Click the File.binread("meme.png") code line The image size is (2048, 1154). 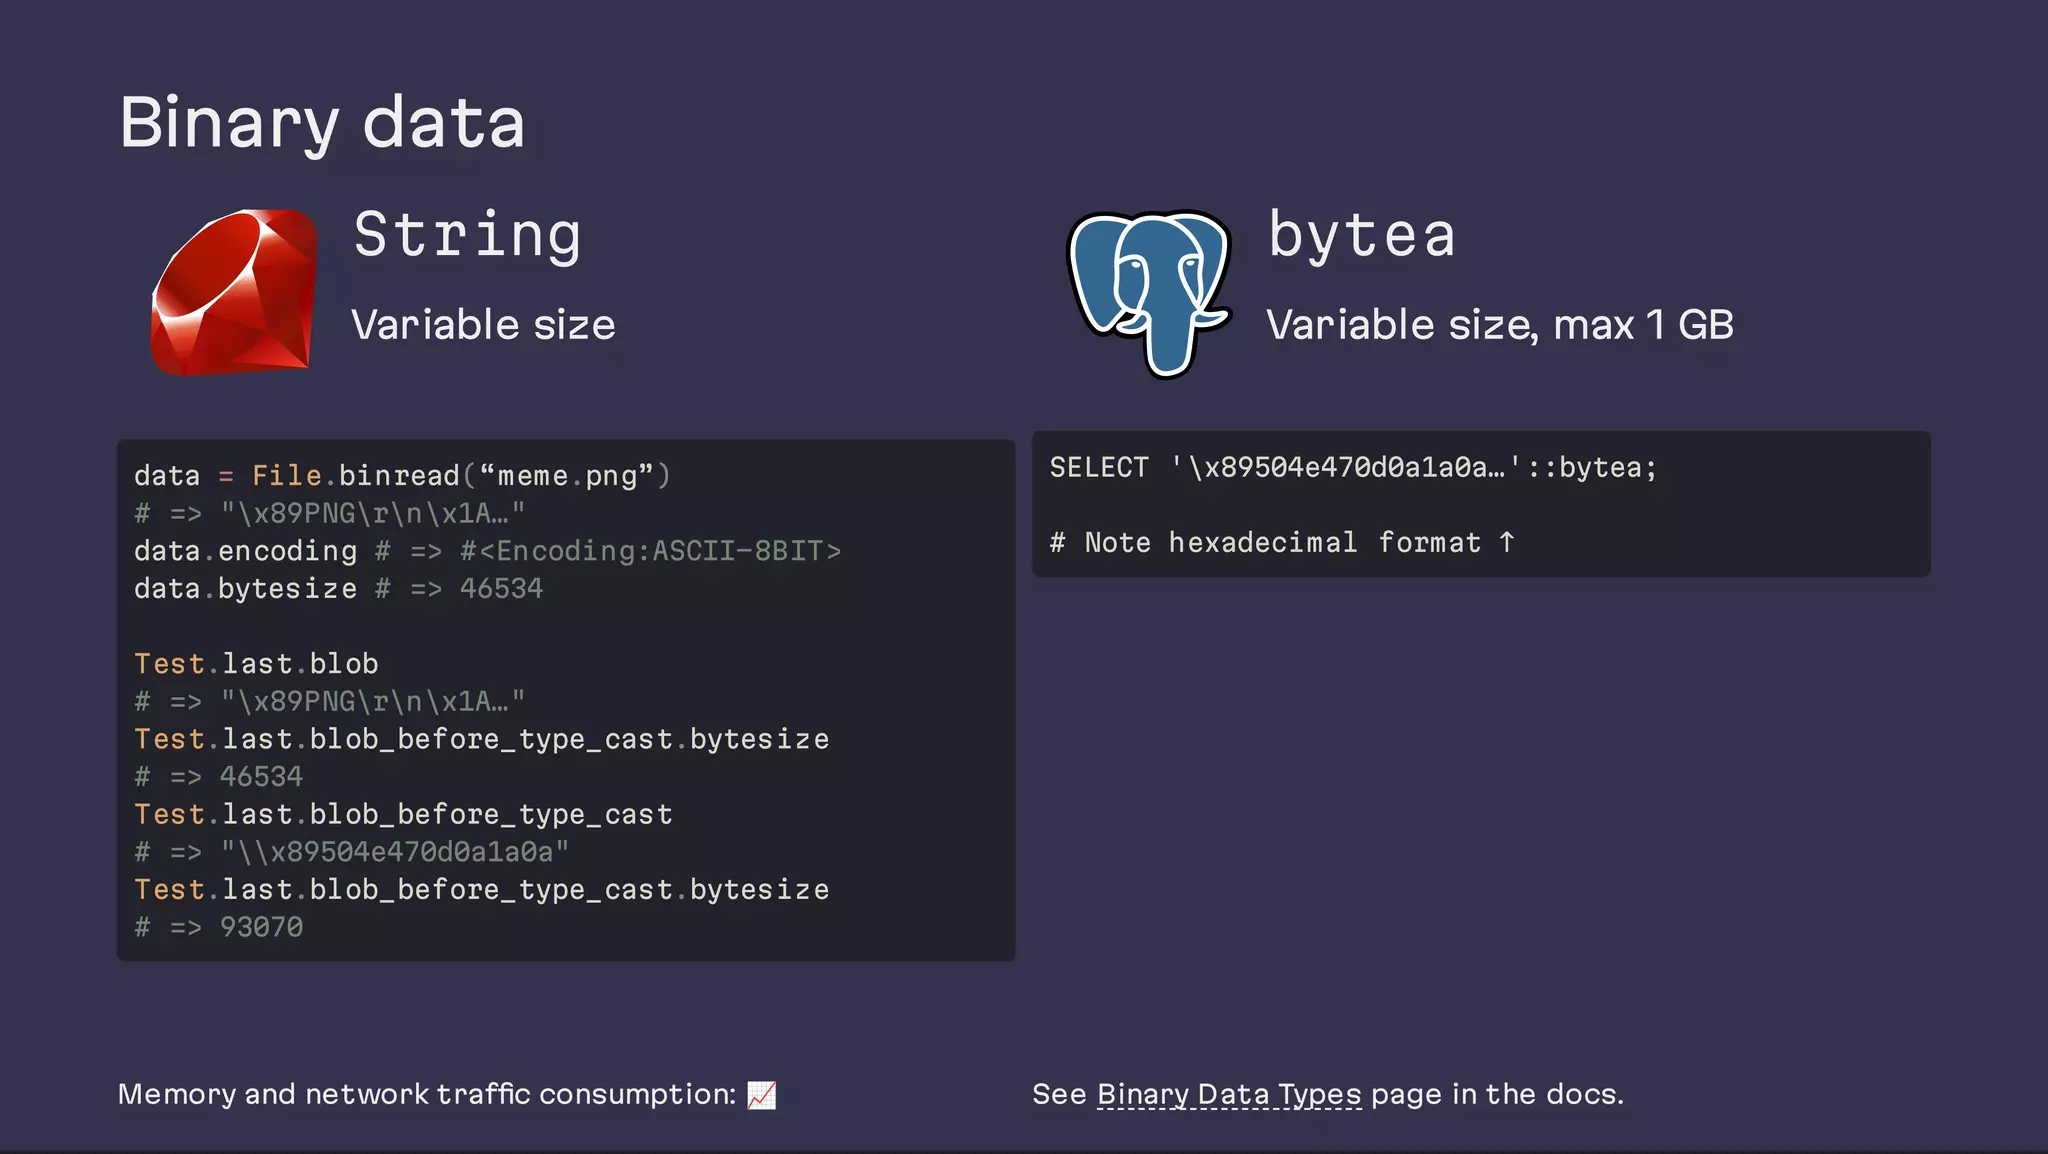(402, 476)
